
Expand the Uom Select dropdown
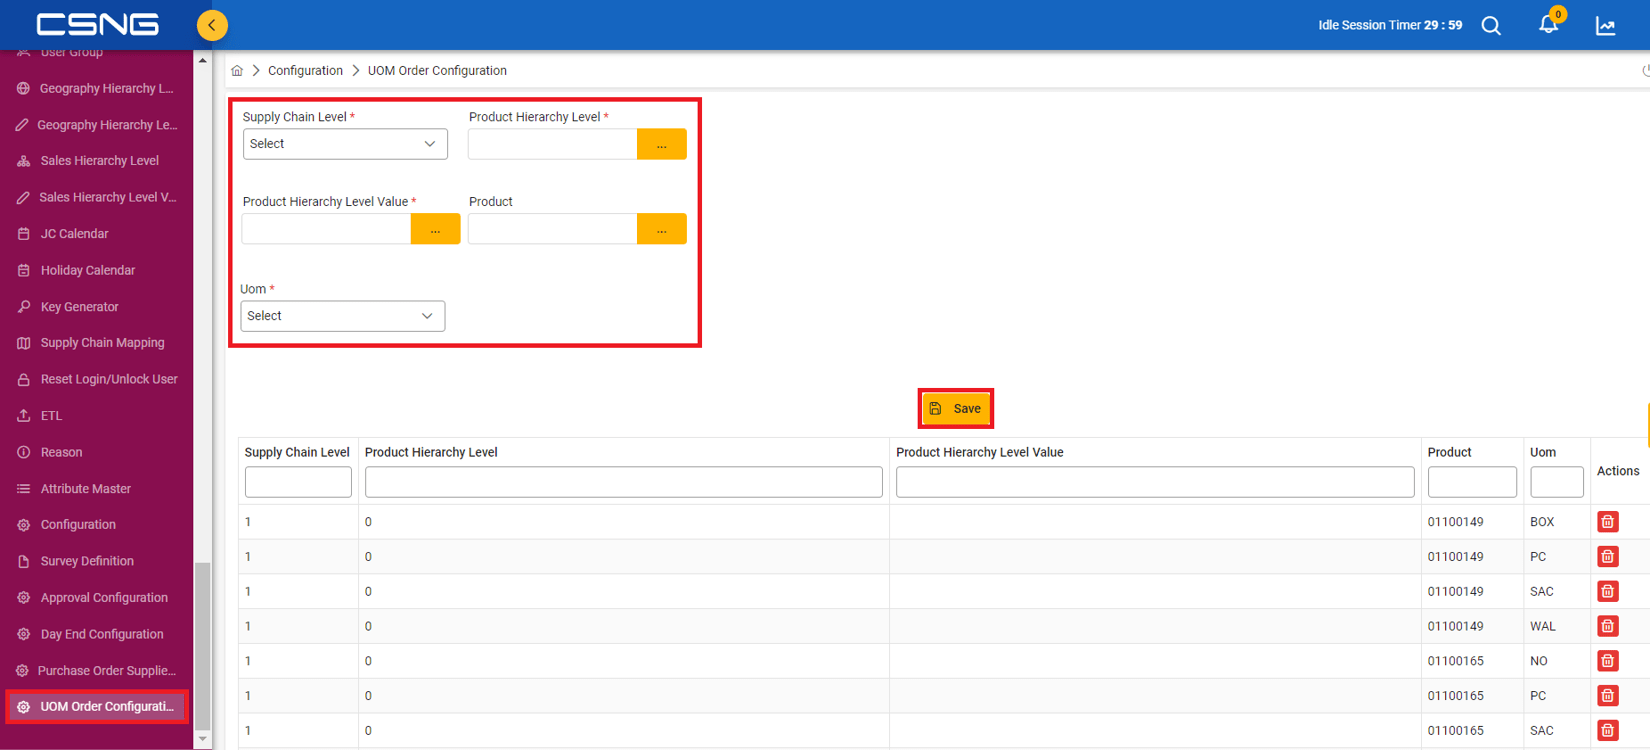[x=342, y=316]
